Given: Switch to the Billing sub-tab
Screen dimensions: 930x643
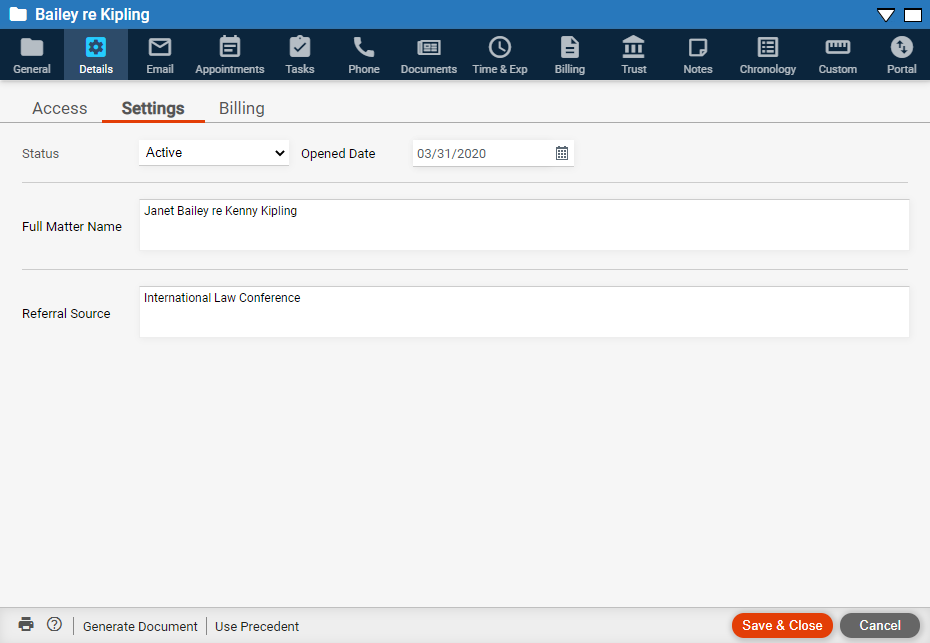Looking at the screenshot, I should (242, 109).
